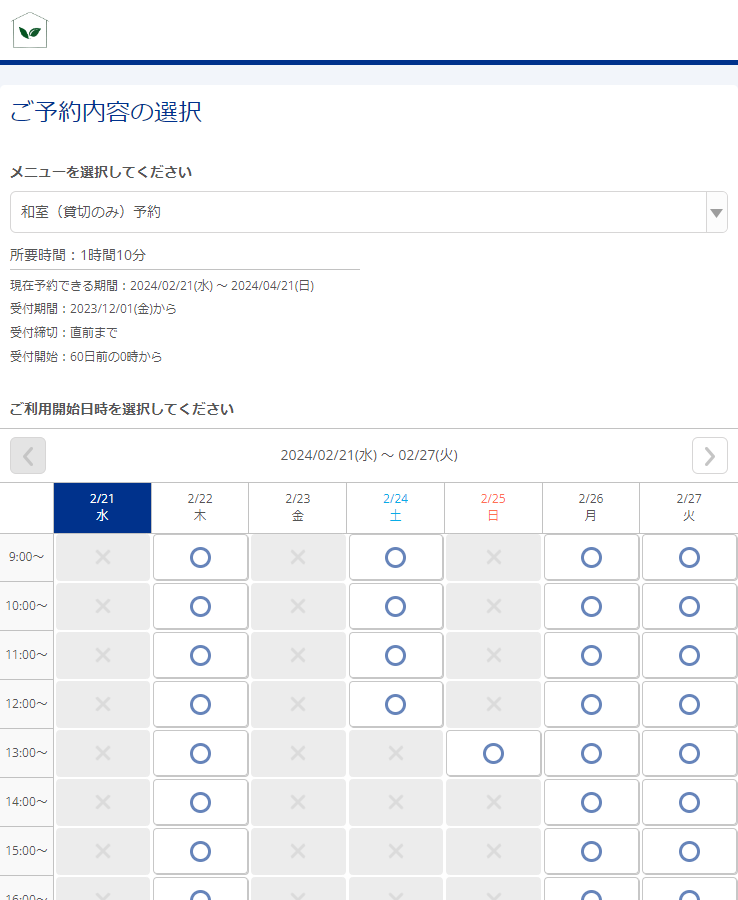Book 15:00 slot on 2/22 Thursday
This screenshot has height=900, width=738.
pyautogui.click(x=200, y=851)
